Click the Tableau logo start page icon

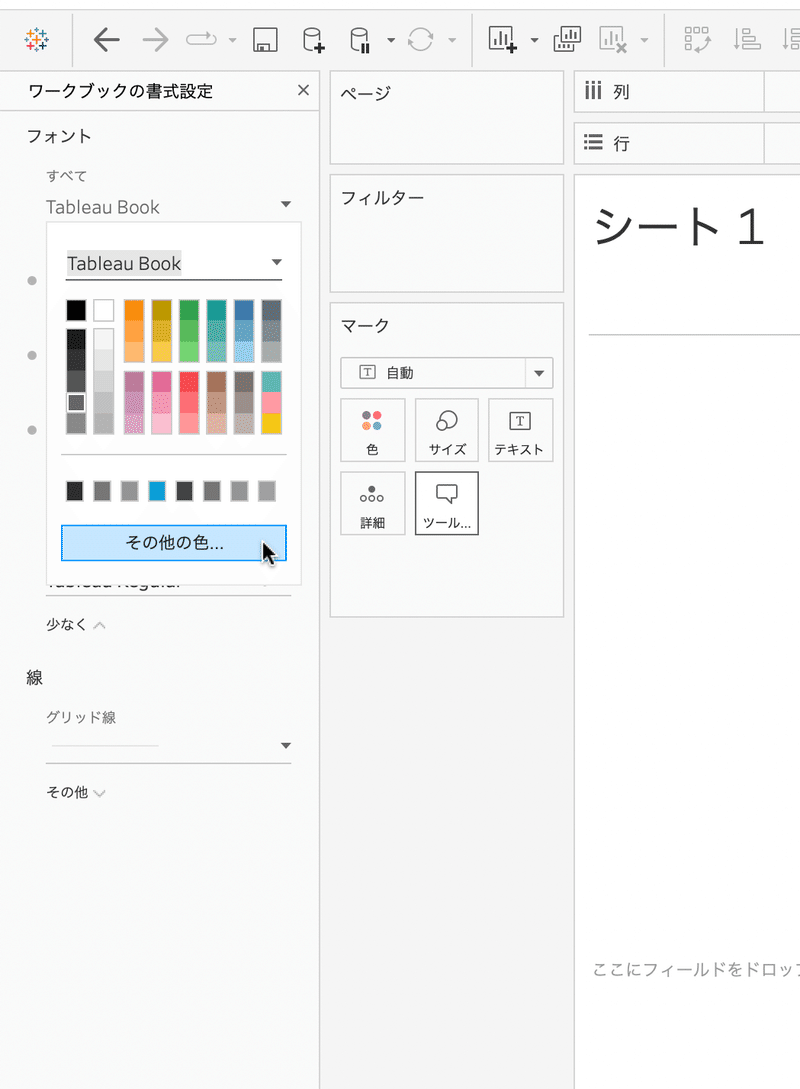tap(37, 40)
